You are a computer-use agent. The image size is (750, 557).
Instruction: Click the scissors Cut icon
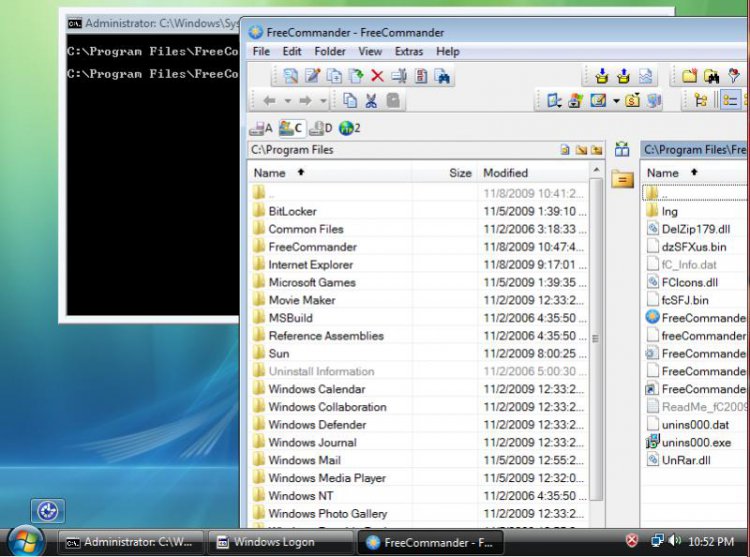[371, 100]
